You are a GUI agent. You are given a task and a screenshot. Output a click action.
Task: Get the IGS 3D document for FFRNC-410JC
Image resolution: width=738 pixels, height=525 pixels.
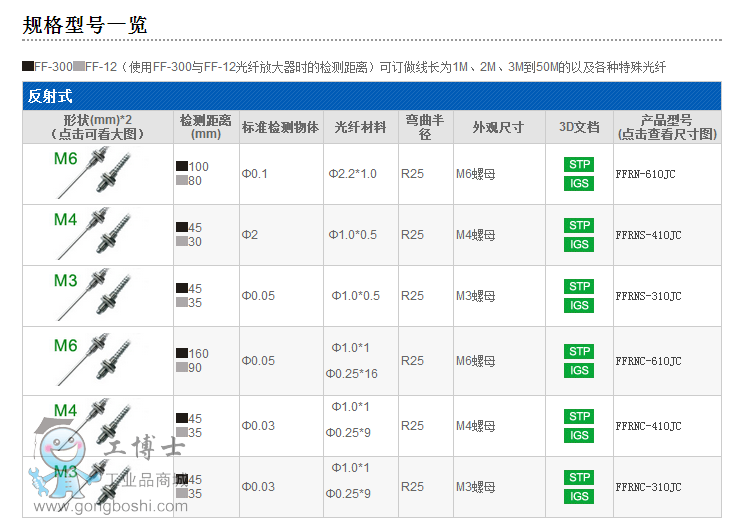pyautogui.click(x=579, y=435)
